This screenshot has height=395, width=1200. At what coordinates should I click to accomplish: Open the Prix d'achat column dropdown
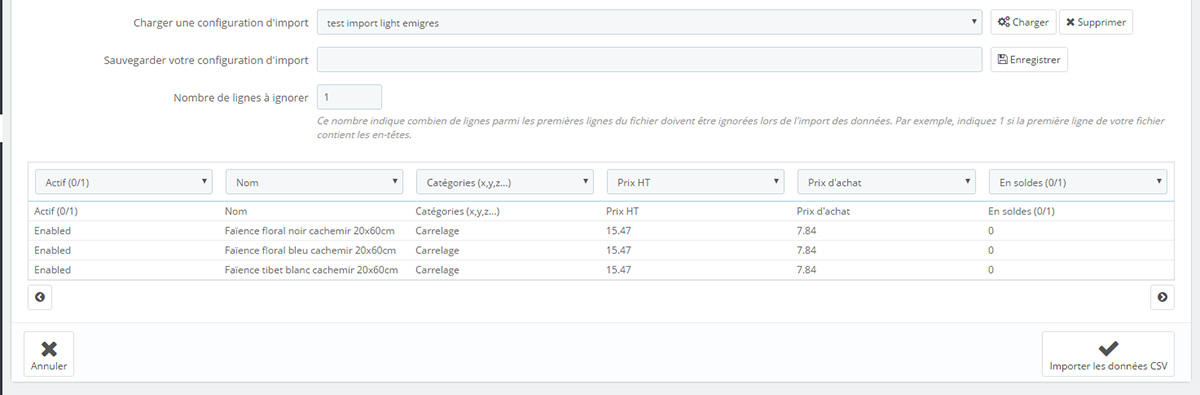pyautogui.click(x=886, y=182)
